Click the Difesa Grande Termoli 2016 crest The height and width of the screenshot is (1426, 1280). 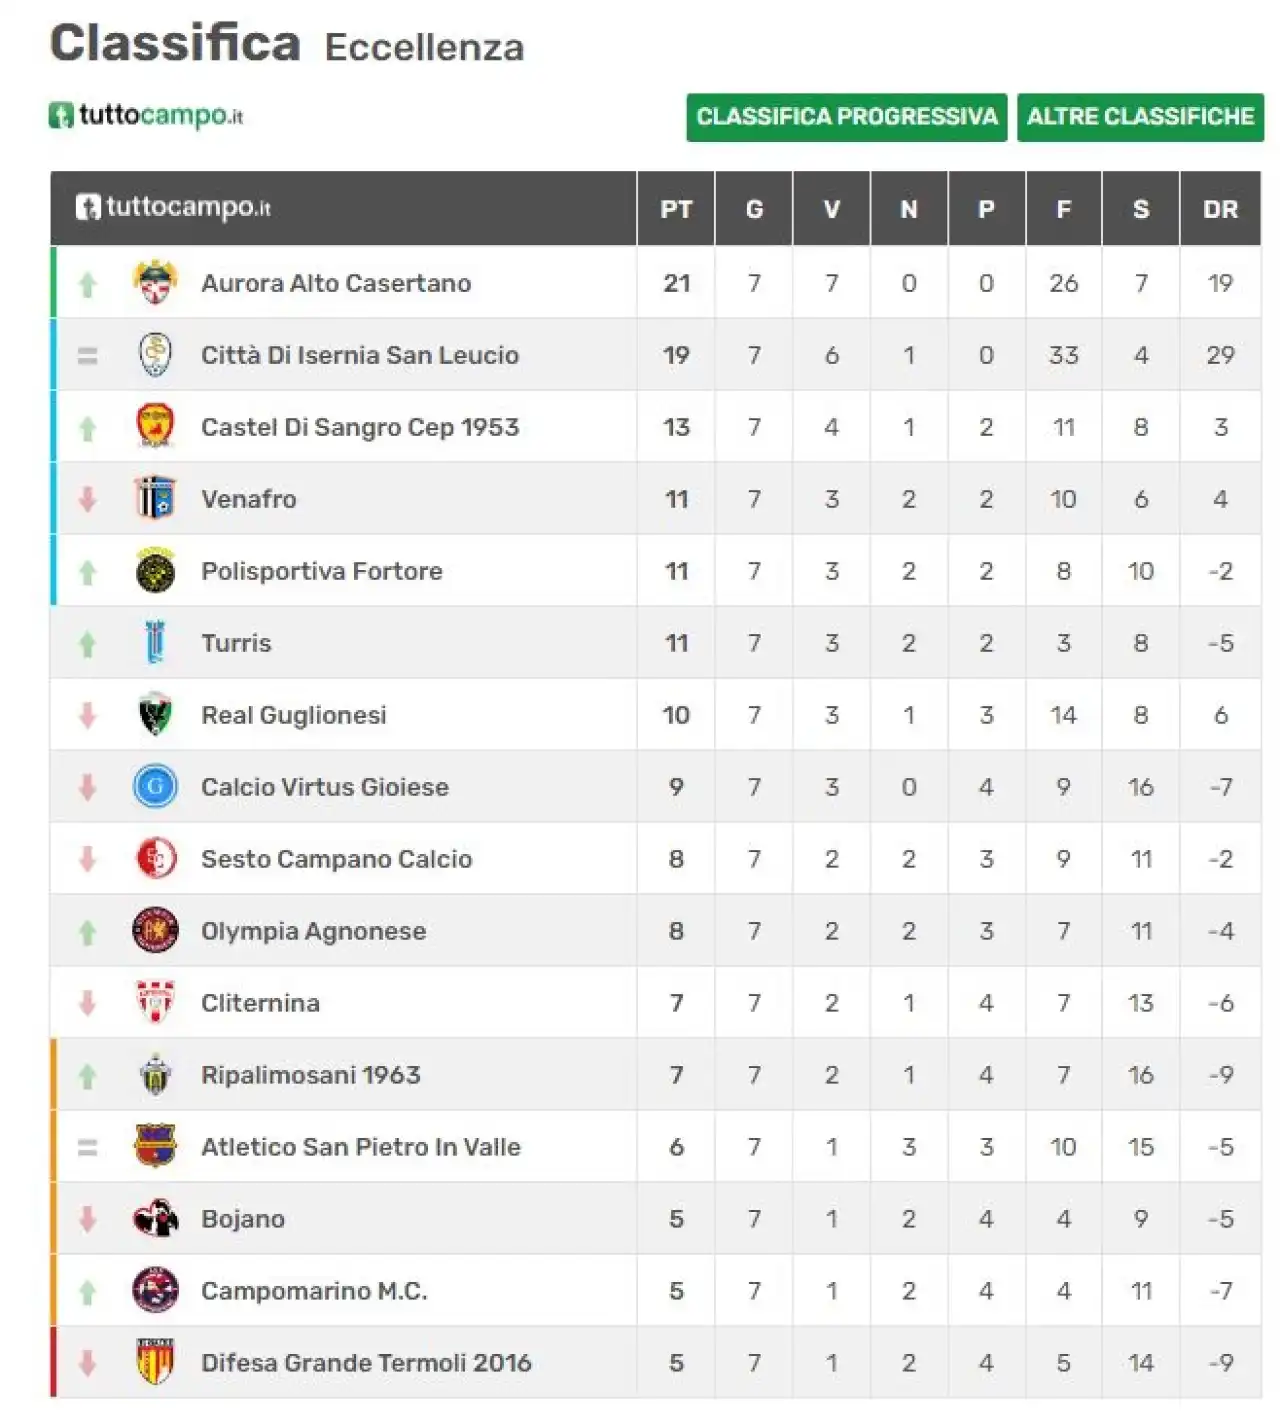coord(155,1363)
